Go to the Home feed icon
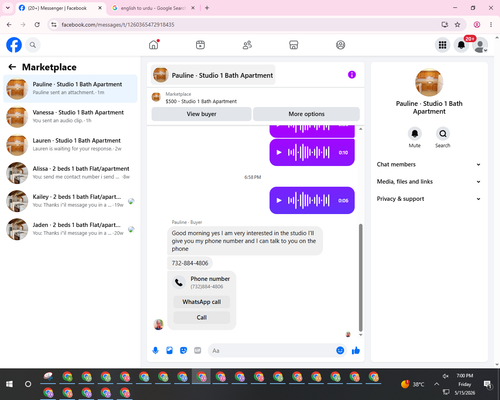 154,45
